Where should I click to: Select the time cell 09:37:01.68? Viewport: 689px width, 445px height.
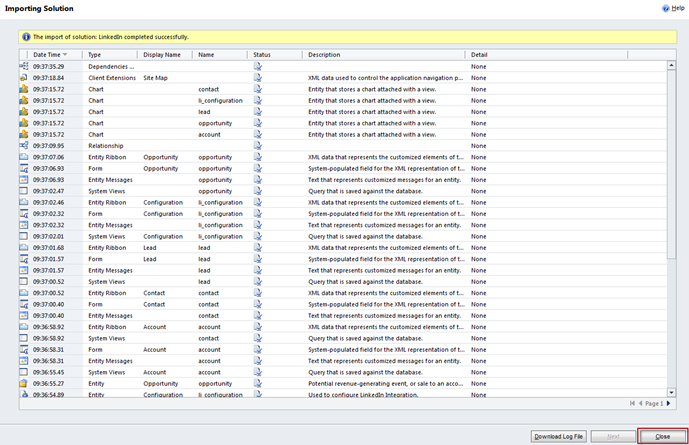(48, 248)
